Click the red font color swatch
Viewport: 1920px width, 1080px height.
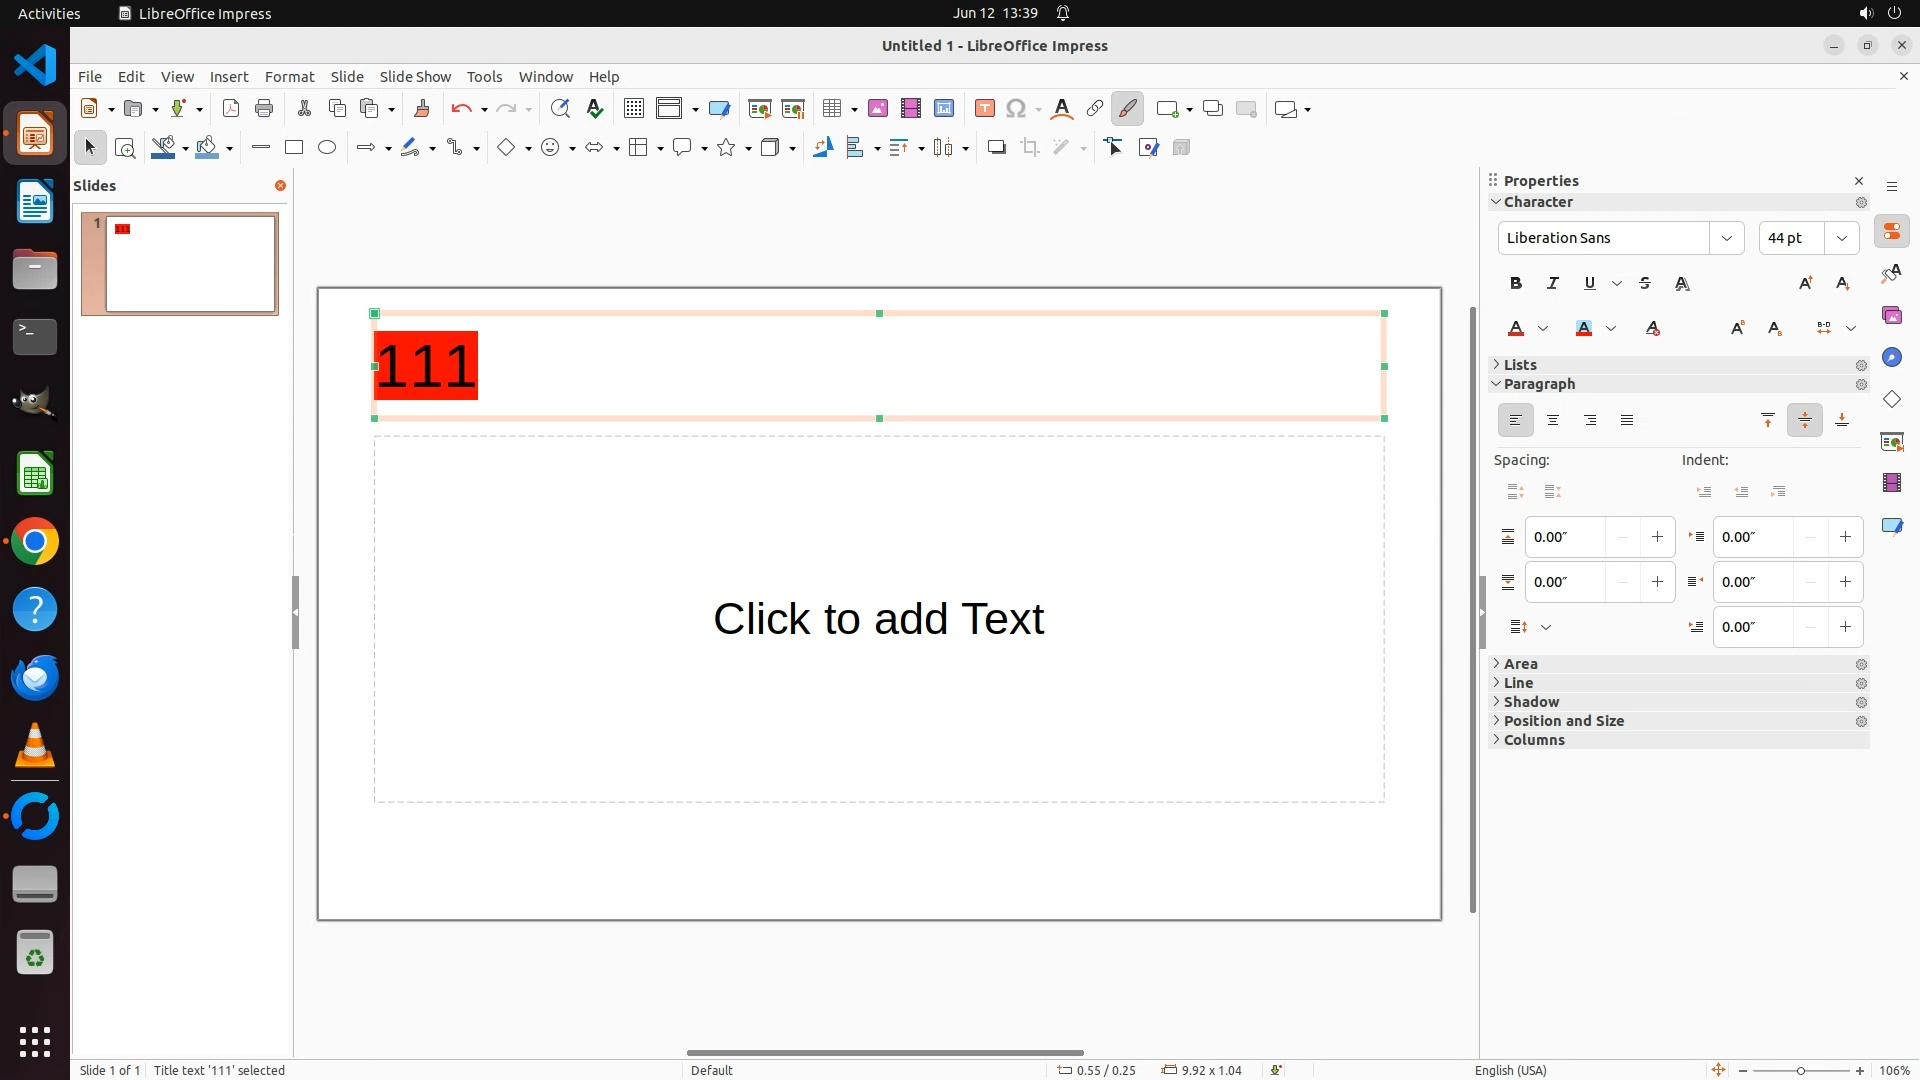point(1517,329)
